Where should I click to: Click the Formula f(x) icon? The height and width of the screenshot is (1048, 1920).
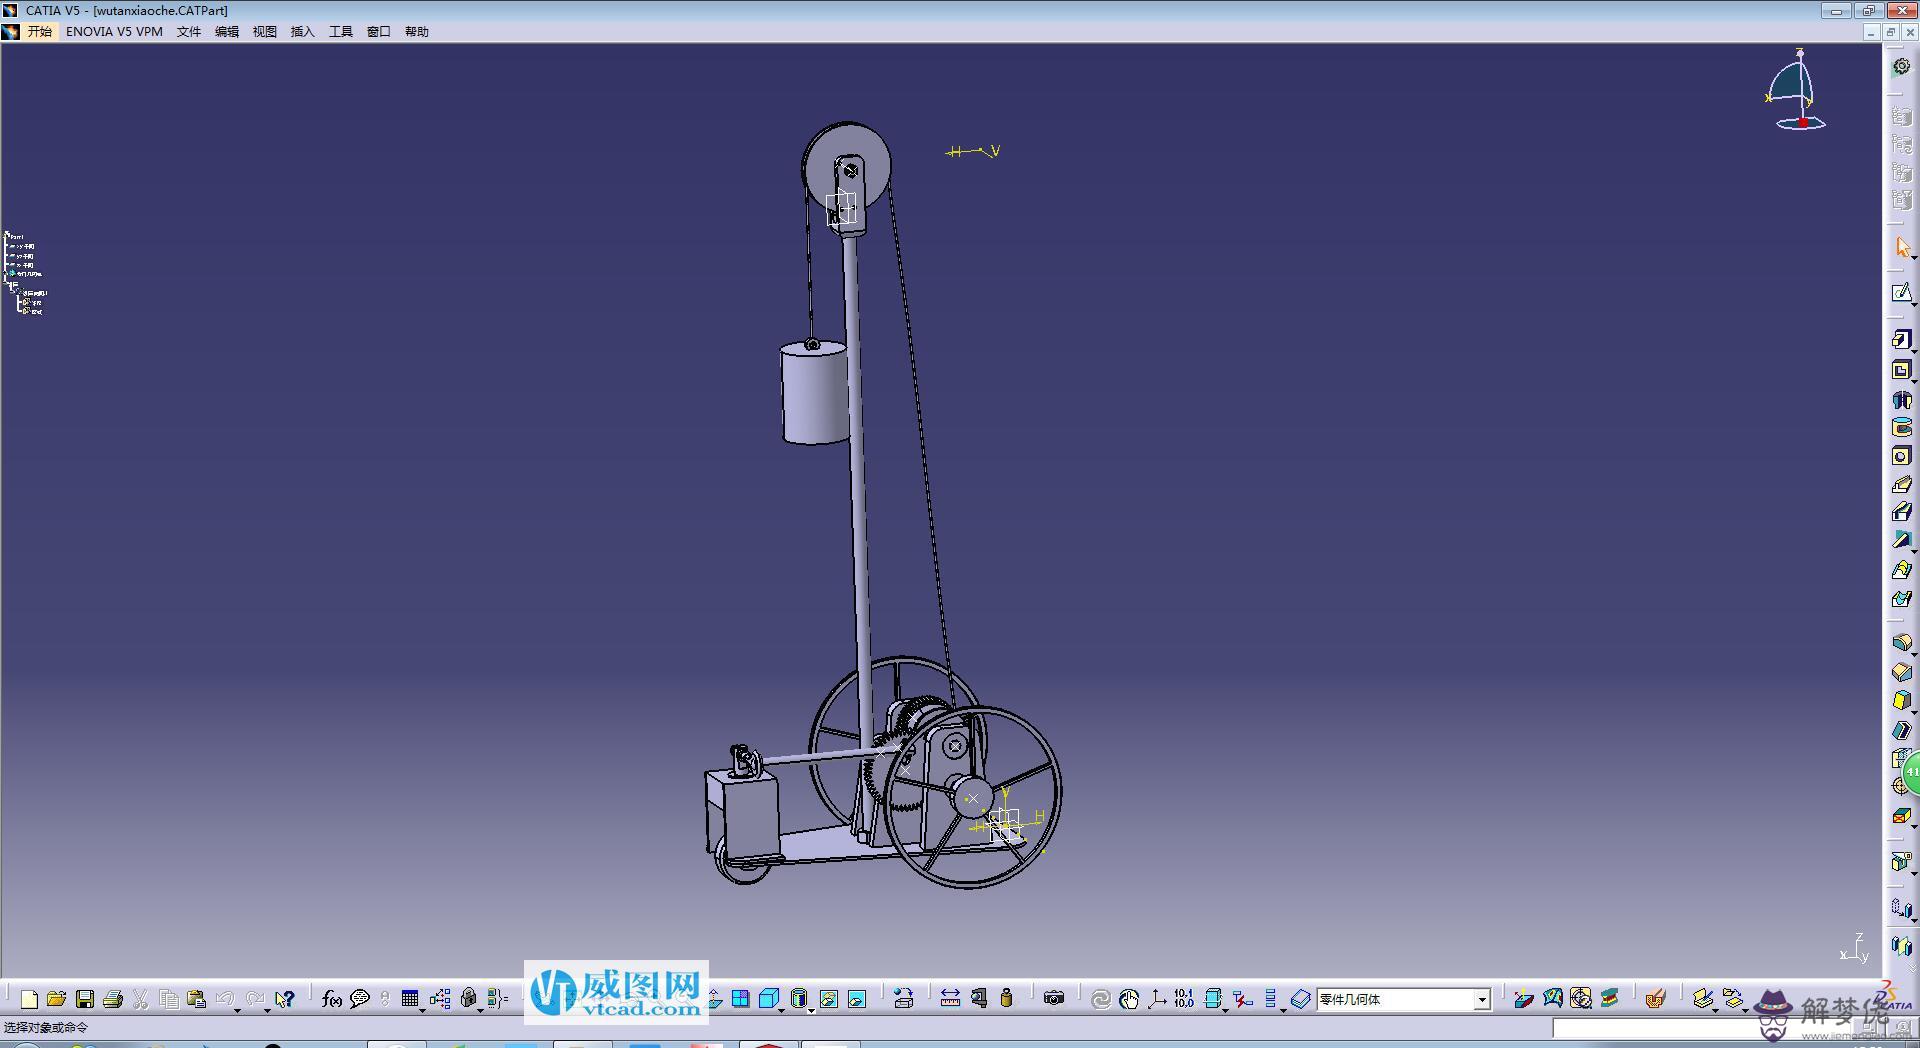point(331,998)
